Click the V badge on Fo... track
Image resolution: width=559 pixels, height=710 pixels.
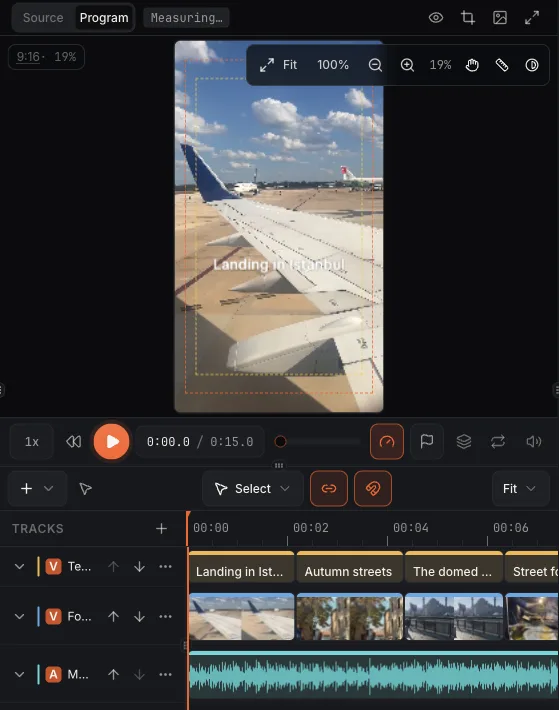[53, 616]
